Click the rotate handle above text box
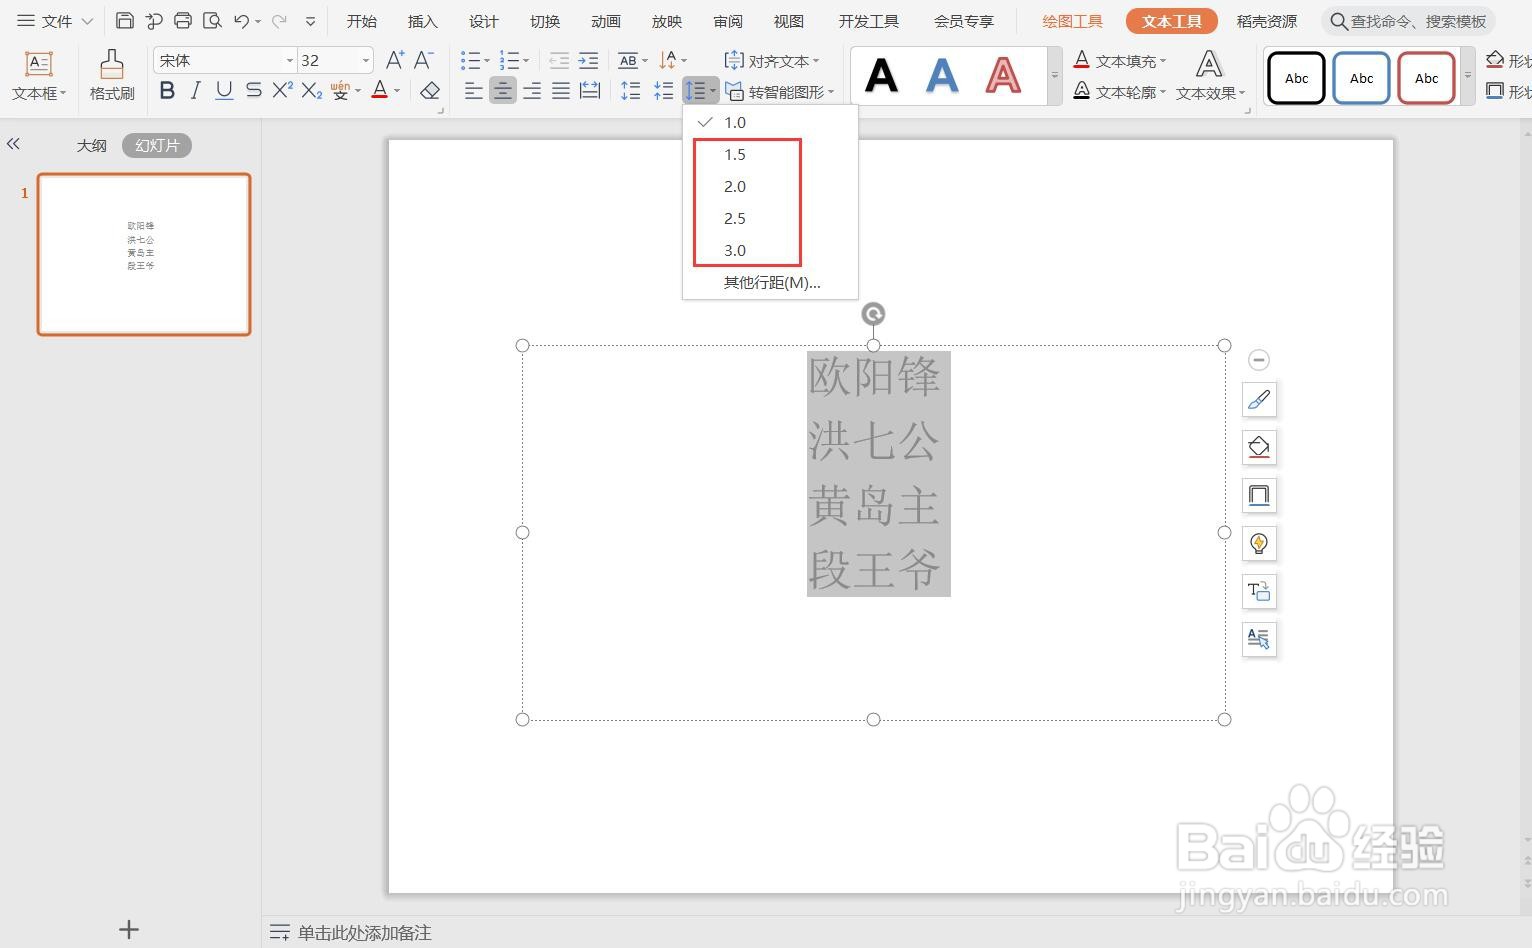Image resolution: width=1532 pixels, height=948 pixels. click(873, 314)
